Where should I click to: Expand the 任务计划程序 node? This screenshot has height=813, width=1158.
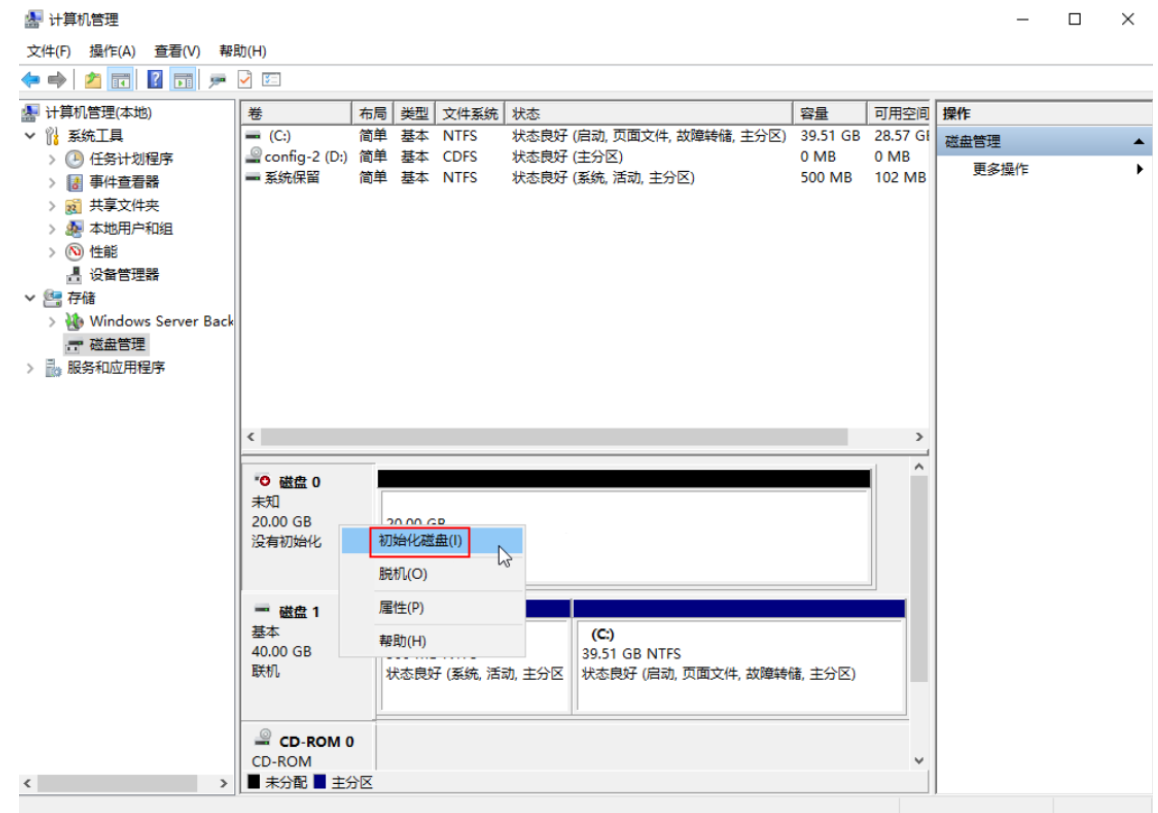(x=52, y=159)
